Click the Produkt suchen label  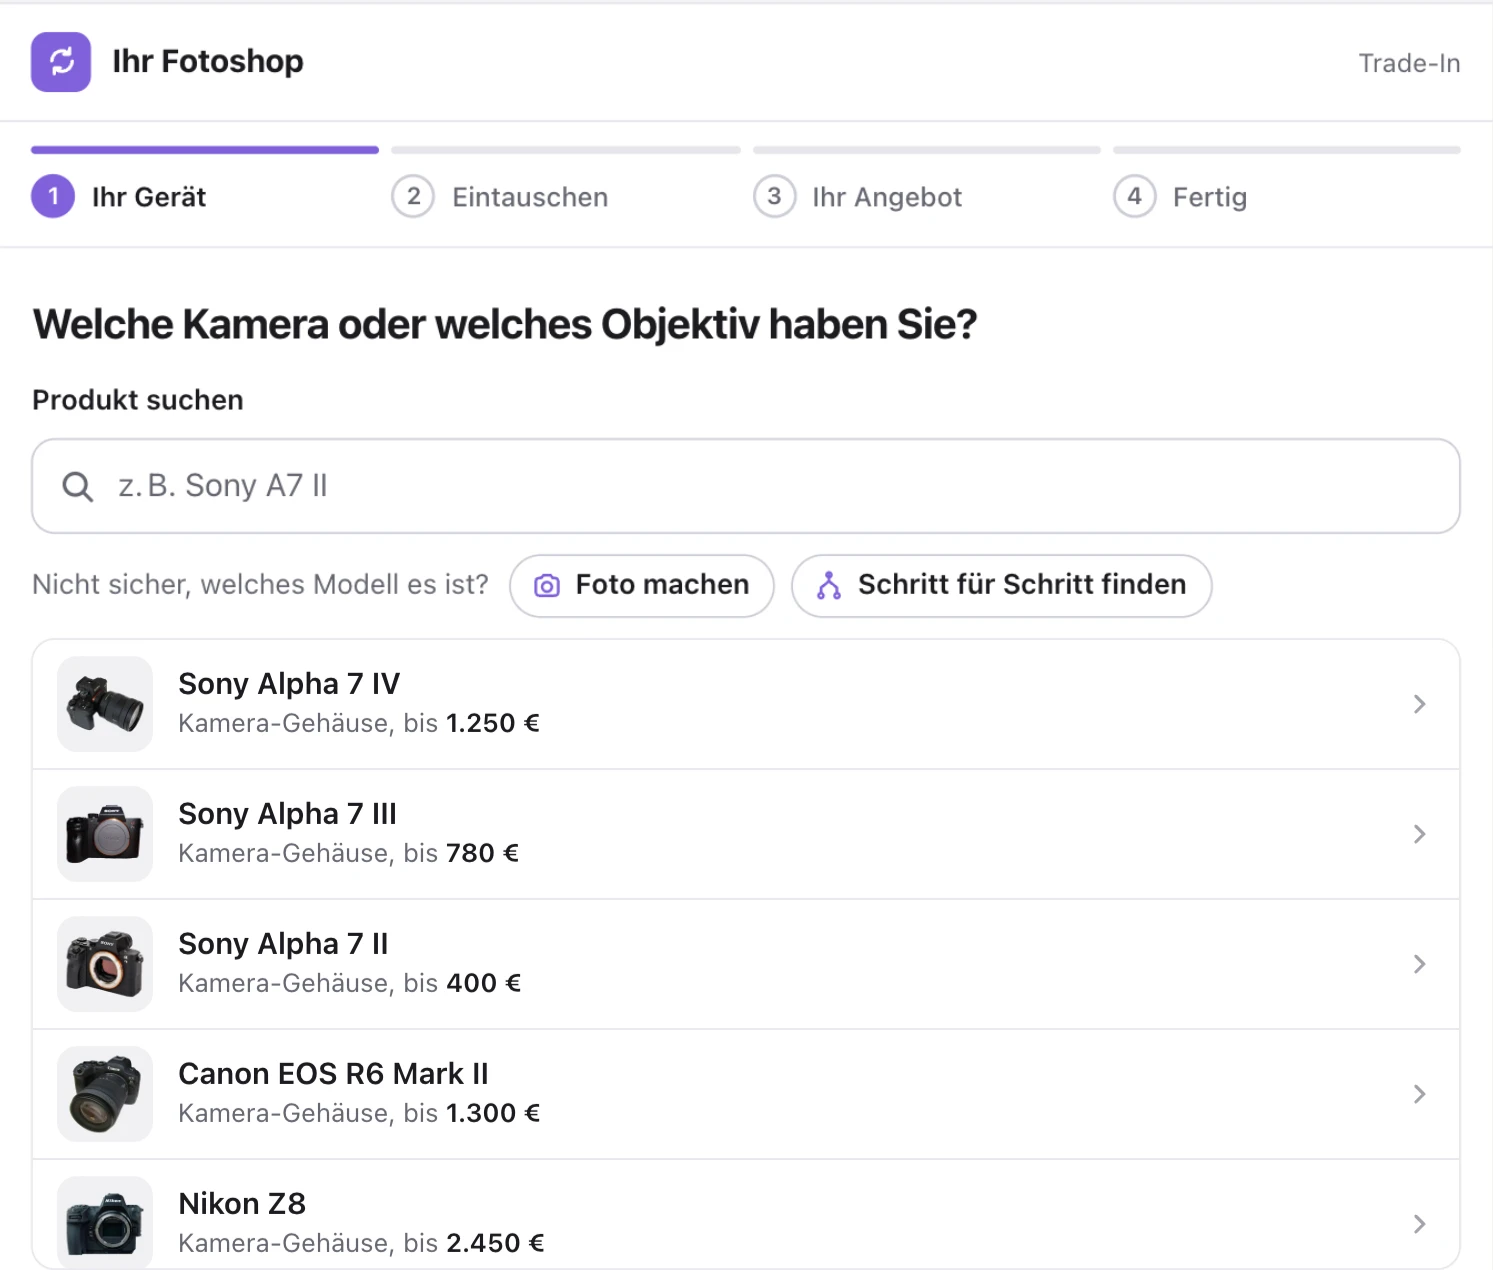(138, 400)
